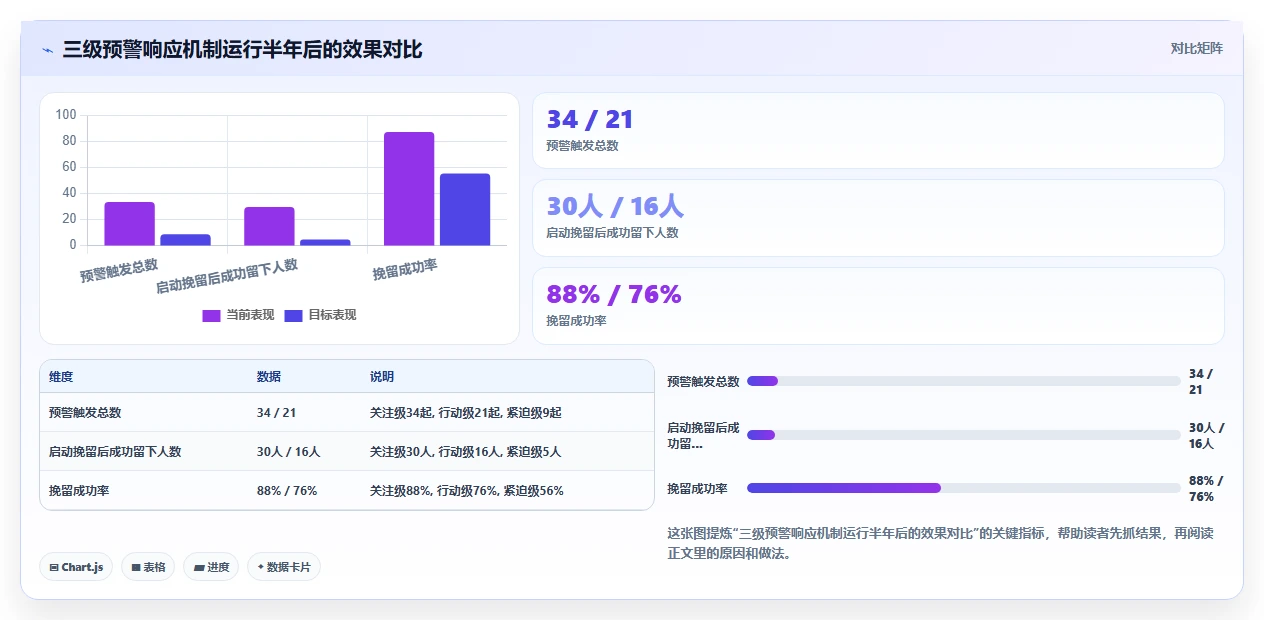Click the purple 启动挽留后成功留下人数 chart bar
The height and width of the screenshot is (620, 1264).
tap(269, 226)
